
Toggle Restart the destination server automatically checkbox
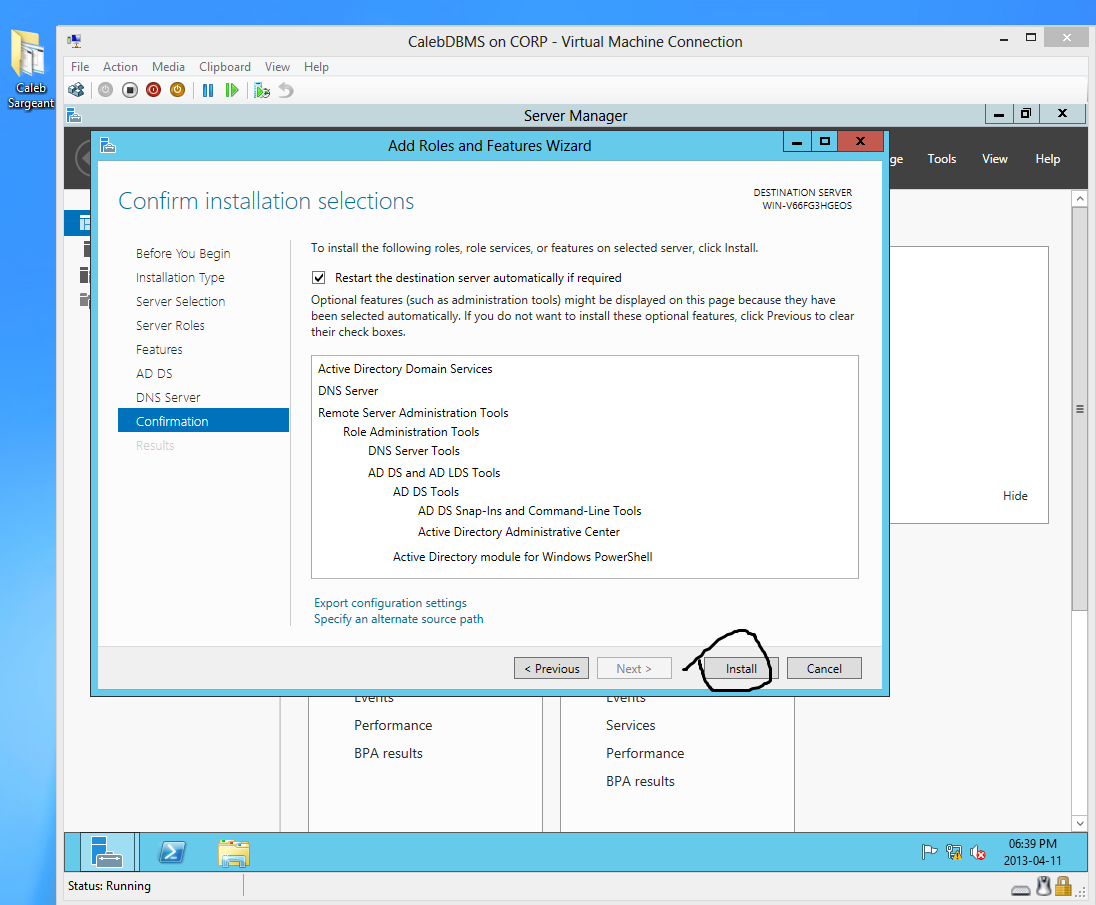pos(319,277)
